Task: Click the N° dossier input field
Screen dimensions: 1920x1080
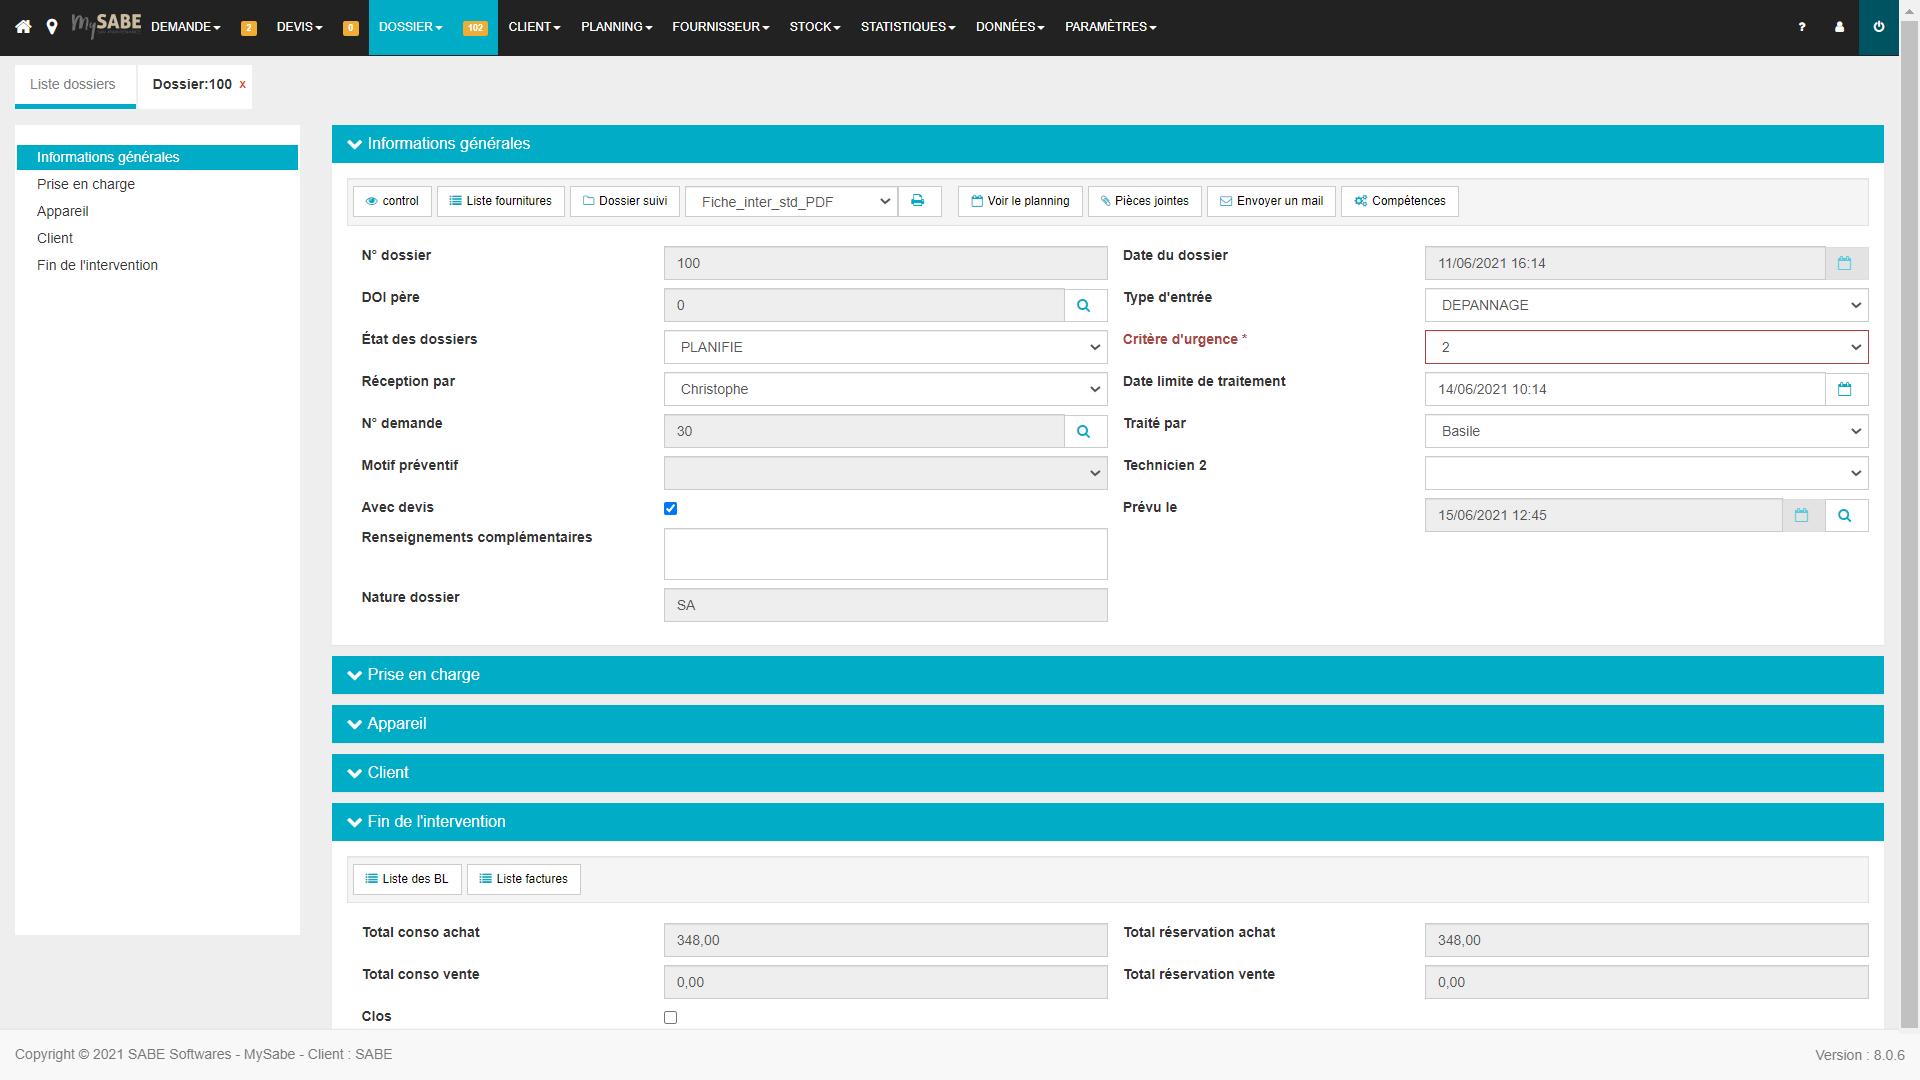Action: [x=886, y=262]
